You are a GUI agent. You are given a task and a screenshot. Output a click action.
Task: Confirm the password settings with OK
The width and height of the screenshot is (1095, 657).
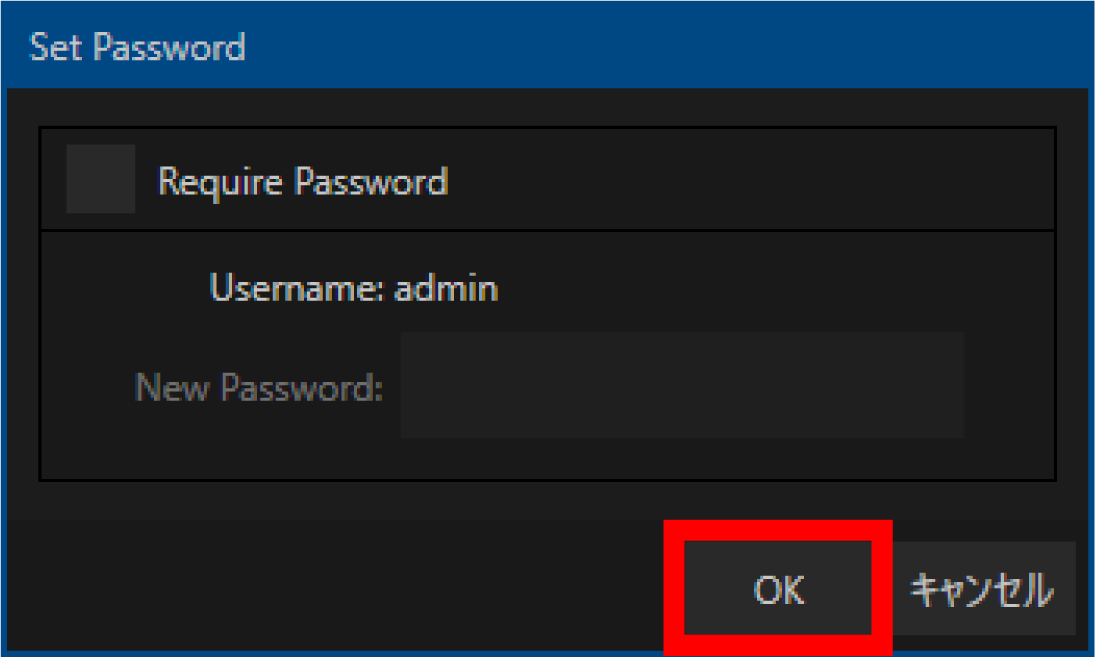pyautogui.click(x=779, y=590)
